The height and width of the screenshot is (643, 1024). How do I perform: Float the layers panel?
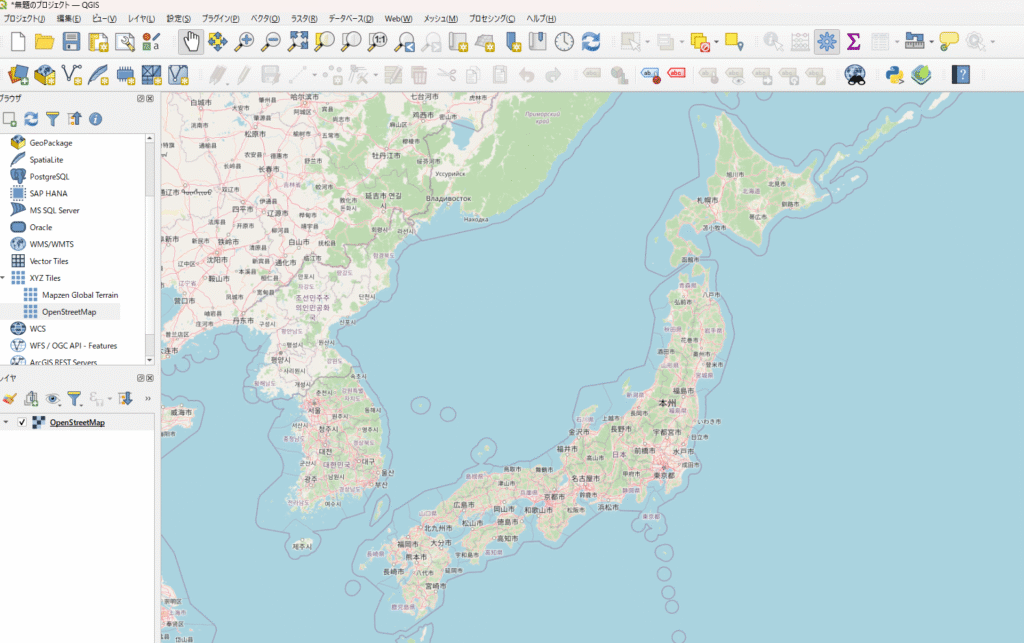coord(140,378)
